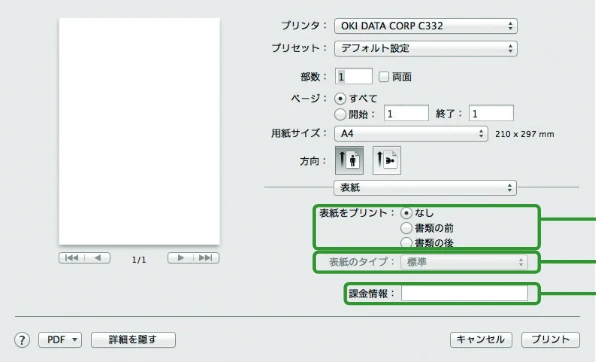Go to first preview page
Viewport: 596px width, 362px height.
[x=72, y=258]
